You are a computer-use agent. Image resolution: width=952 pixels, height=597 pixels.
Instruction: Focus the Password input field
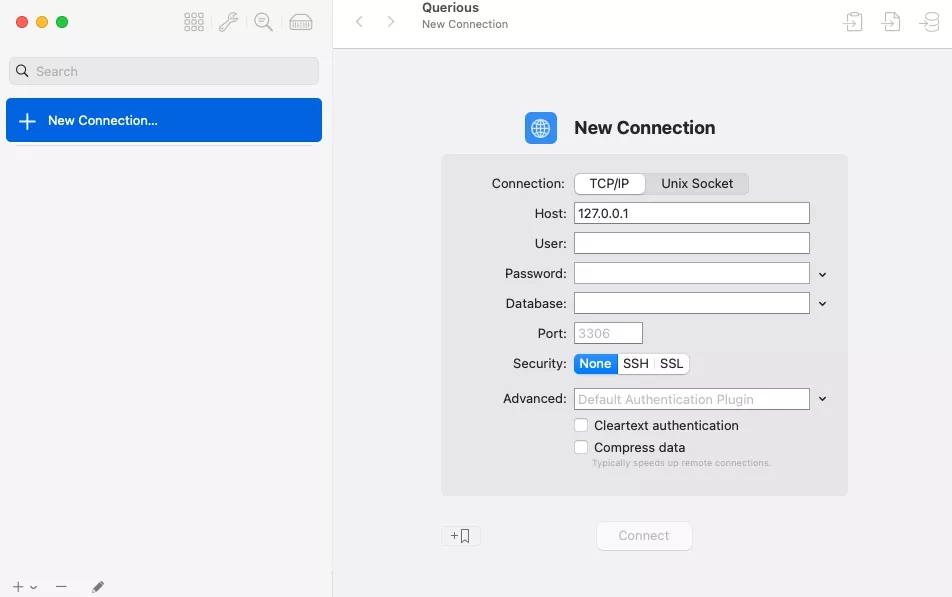click(692, 273)
